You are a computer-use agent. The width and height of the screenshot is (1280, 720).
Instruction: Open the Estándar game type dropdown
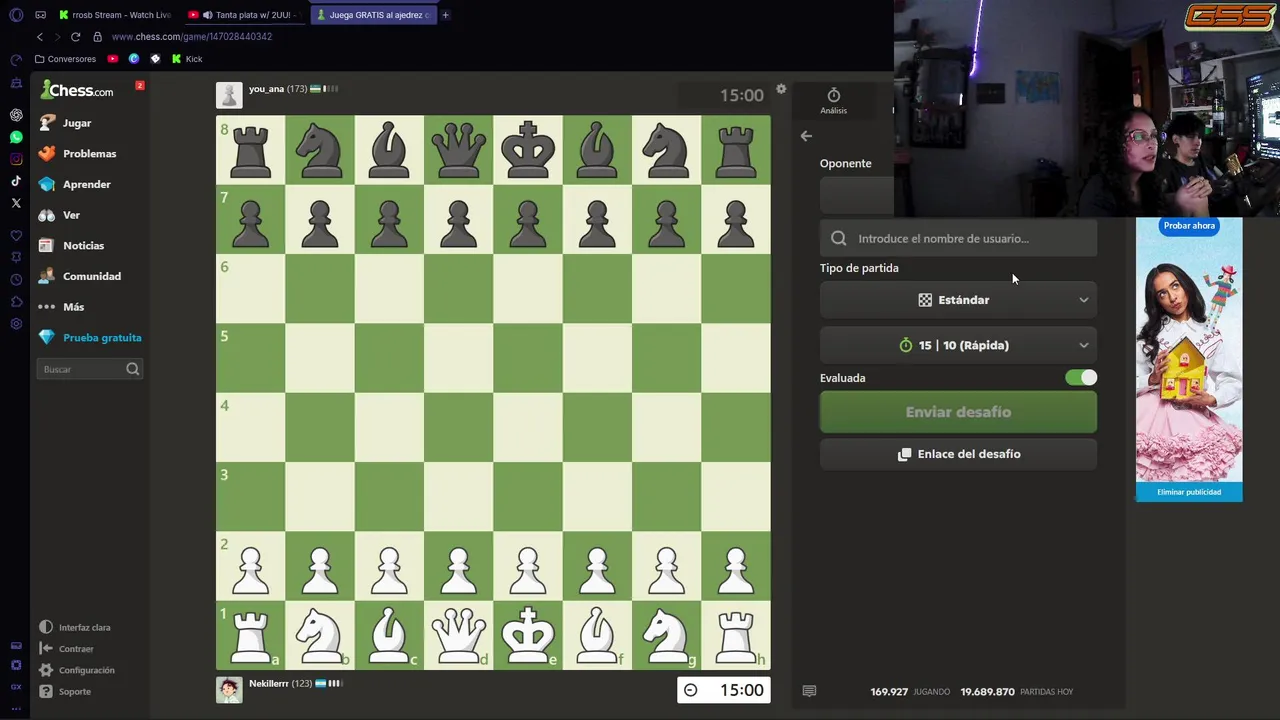[x=958, y=300]
